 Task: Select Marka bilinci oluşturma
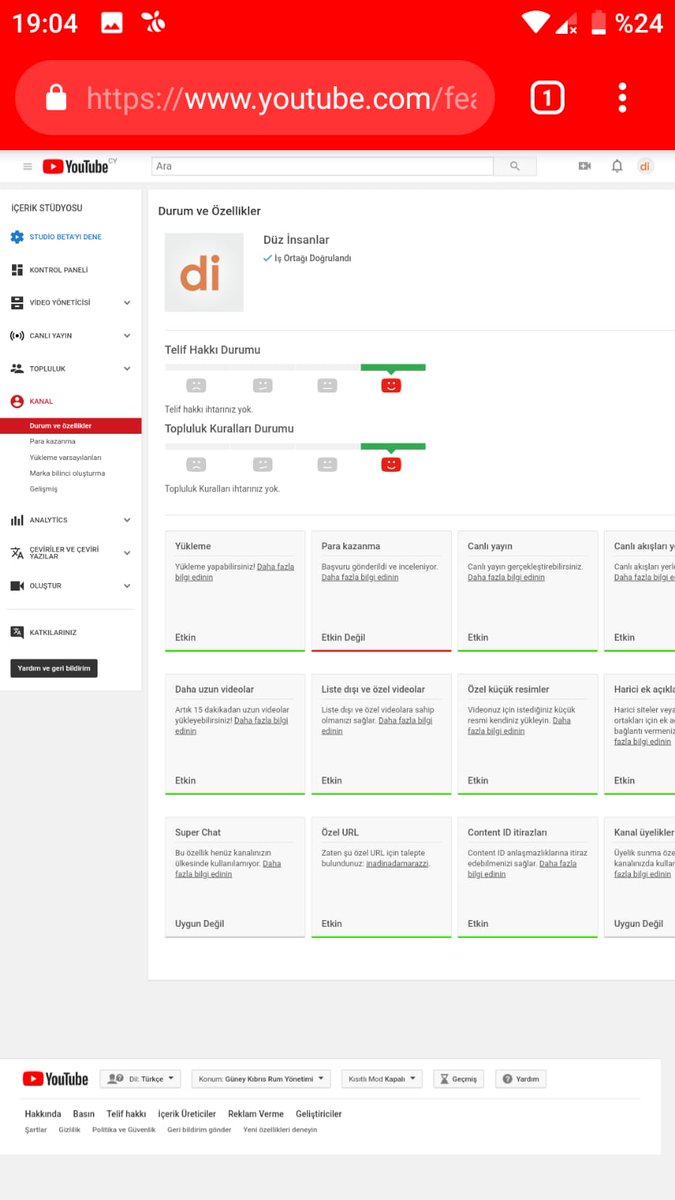point(67,473)
